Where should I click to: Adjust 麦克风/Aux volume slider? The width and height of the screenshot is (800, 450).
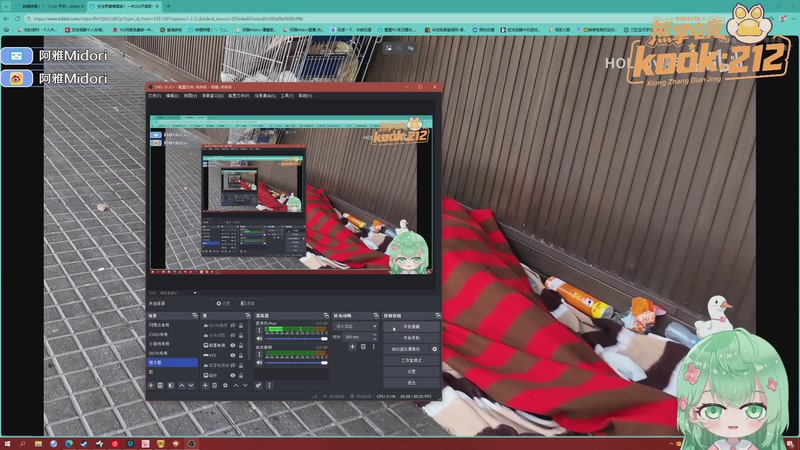(x=296, y=339)
